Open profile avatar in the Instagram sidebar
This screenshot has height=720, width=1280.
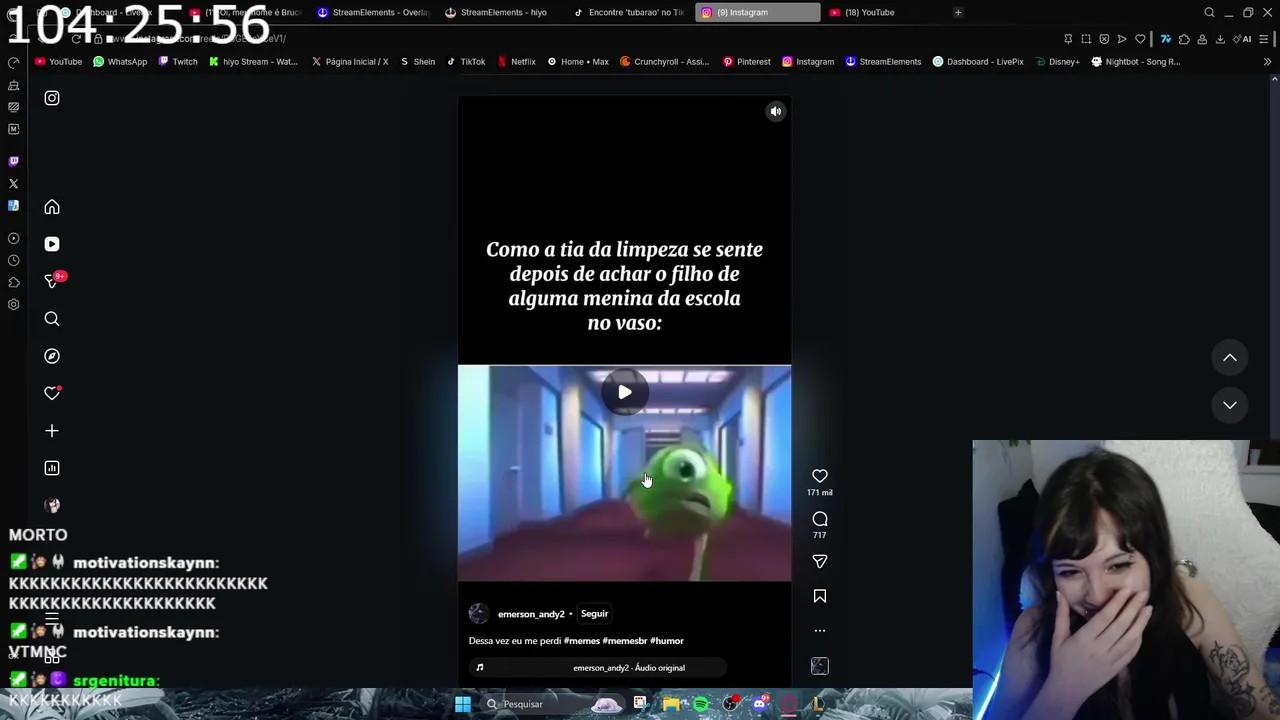[52, 506]
